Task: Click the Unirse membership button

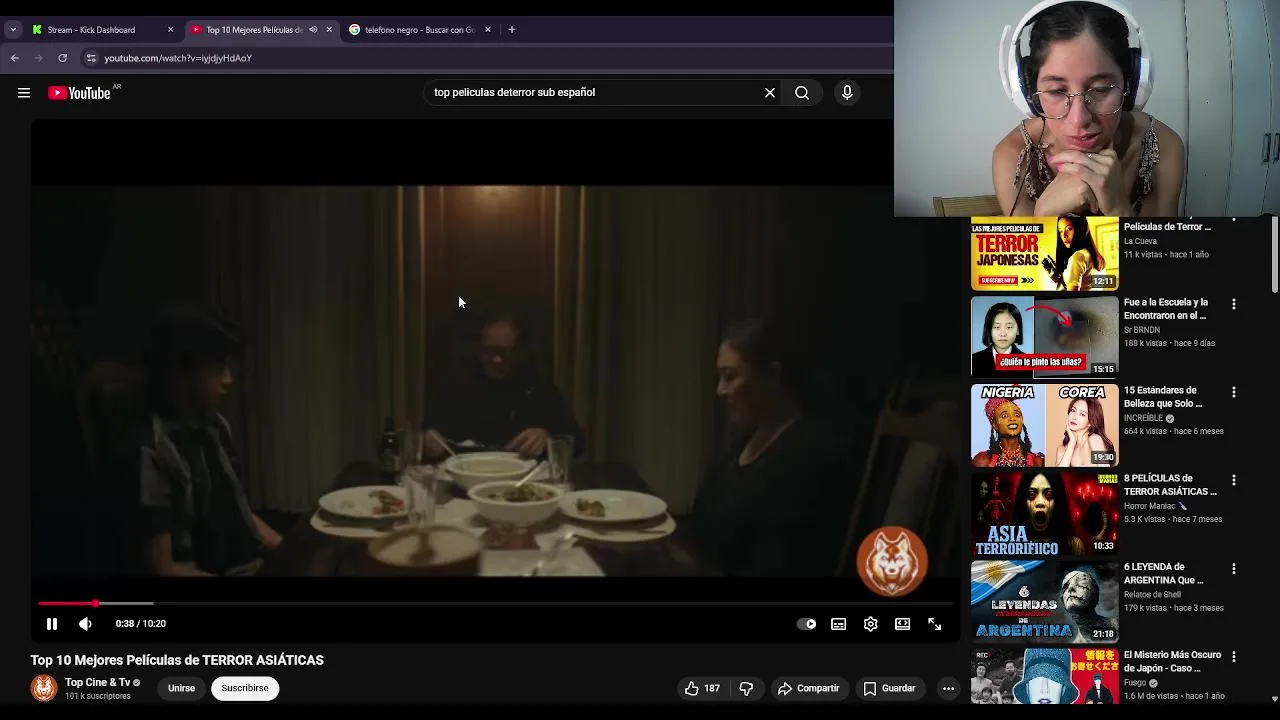Action: click(181, 688)
